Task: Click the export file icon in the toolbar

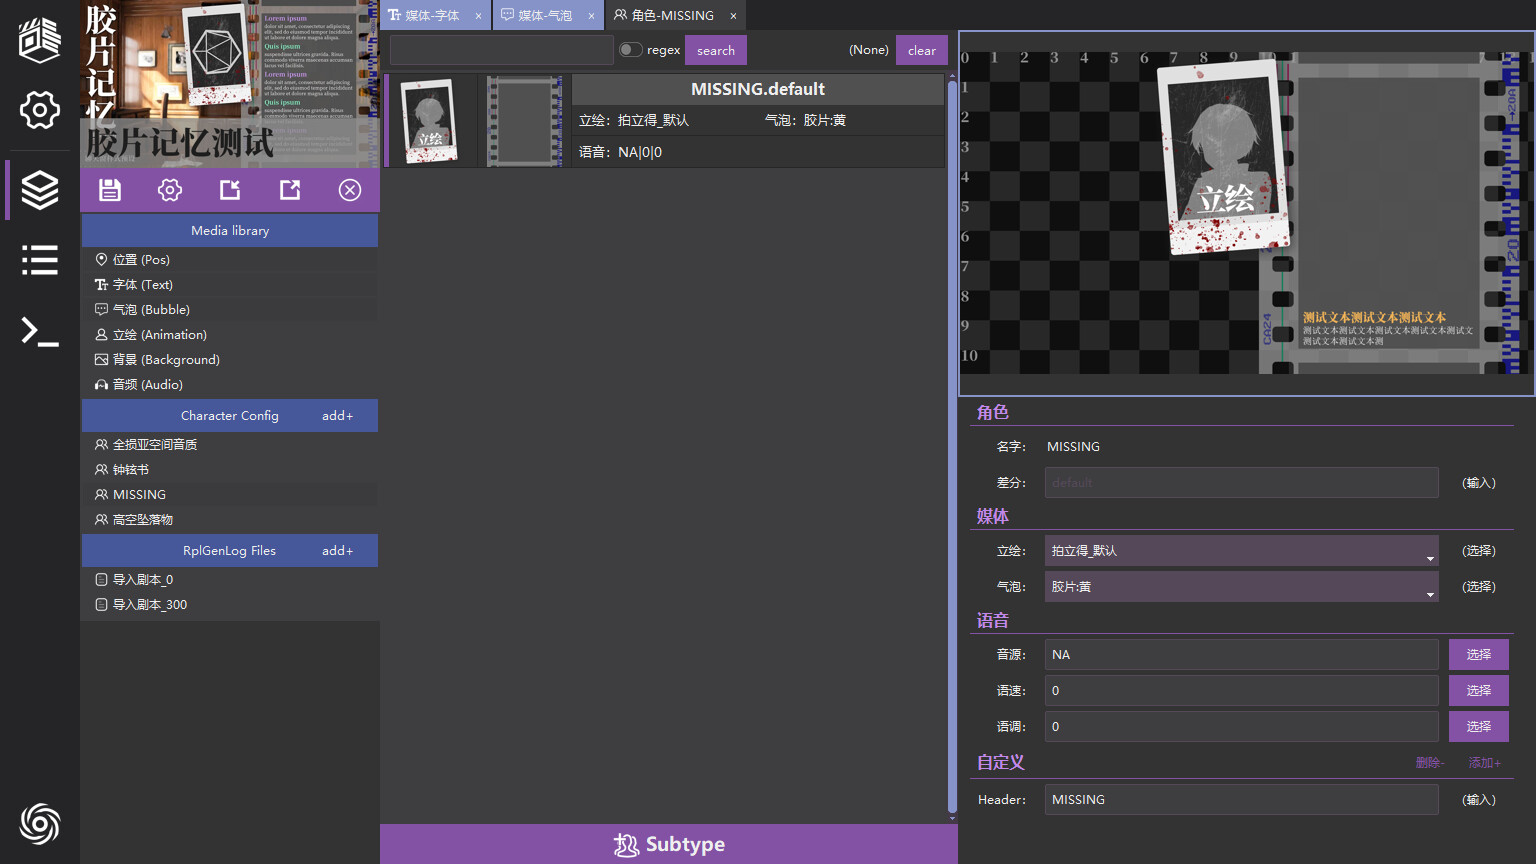Action: pyautogui.click(x=289, y=190)
